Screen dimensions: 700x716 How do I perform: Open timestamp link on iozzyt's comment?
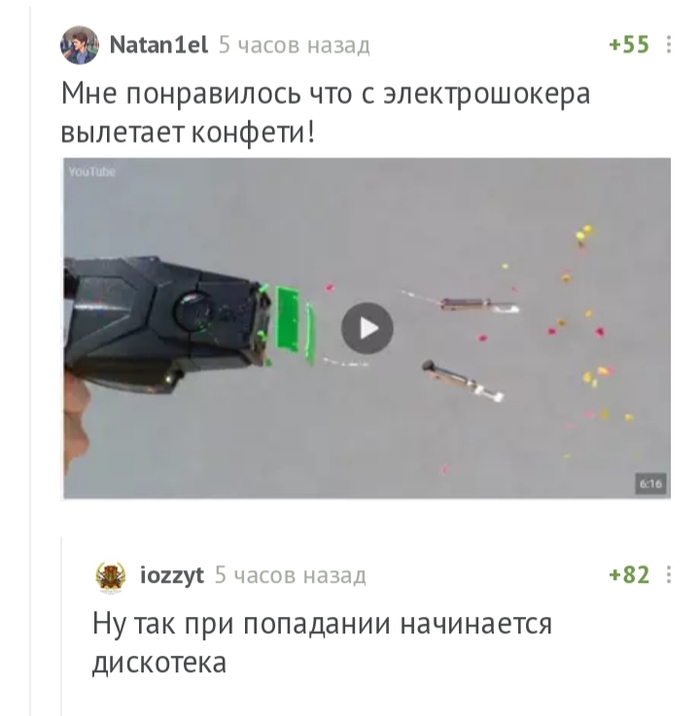pos(290,575)
